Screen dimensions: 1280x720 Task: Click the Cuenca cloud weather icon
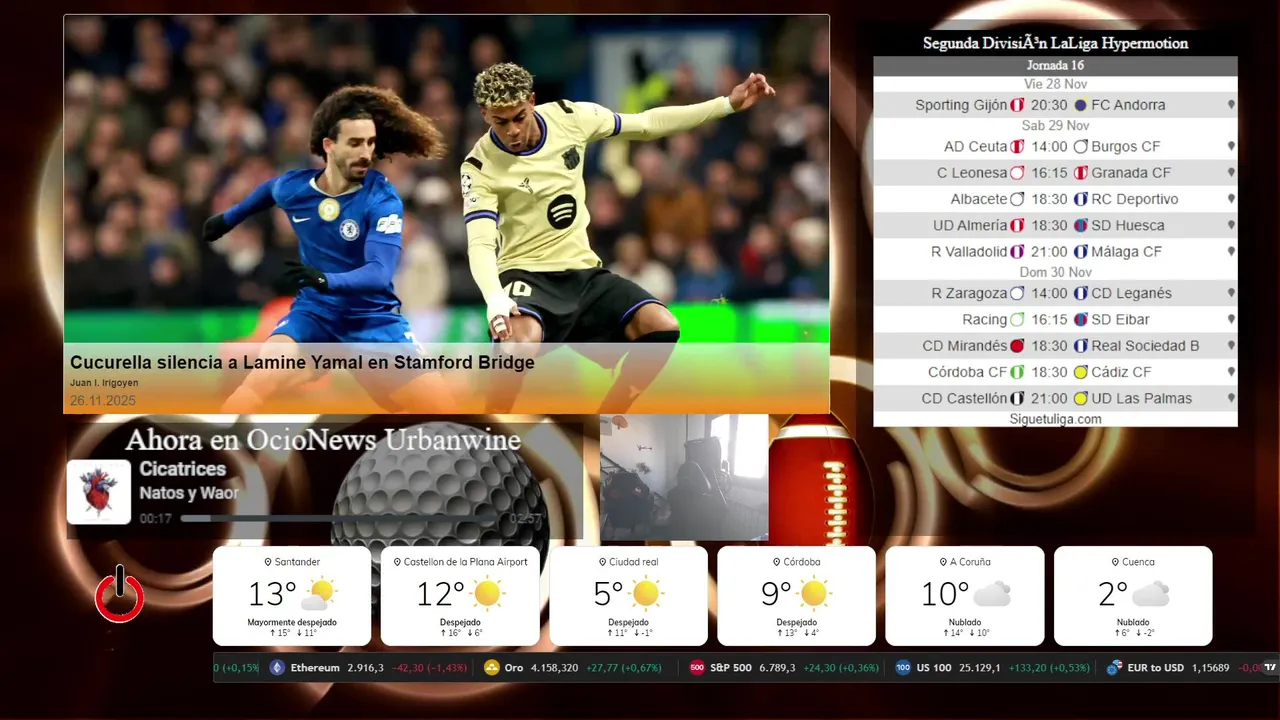[x=1150, y=595]
